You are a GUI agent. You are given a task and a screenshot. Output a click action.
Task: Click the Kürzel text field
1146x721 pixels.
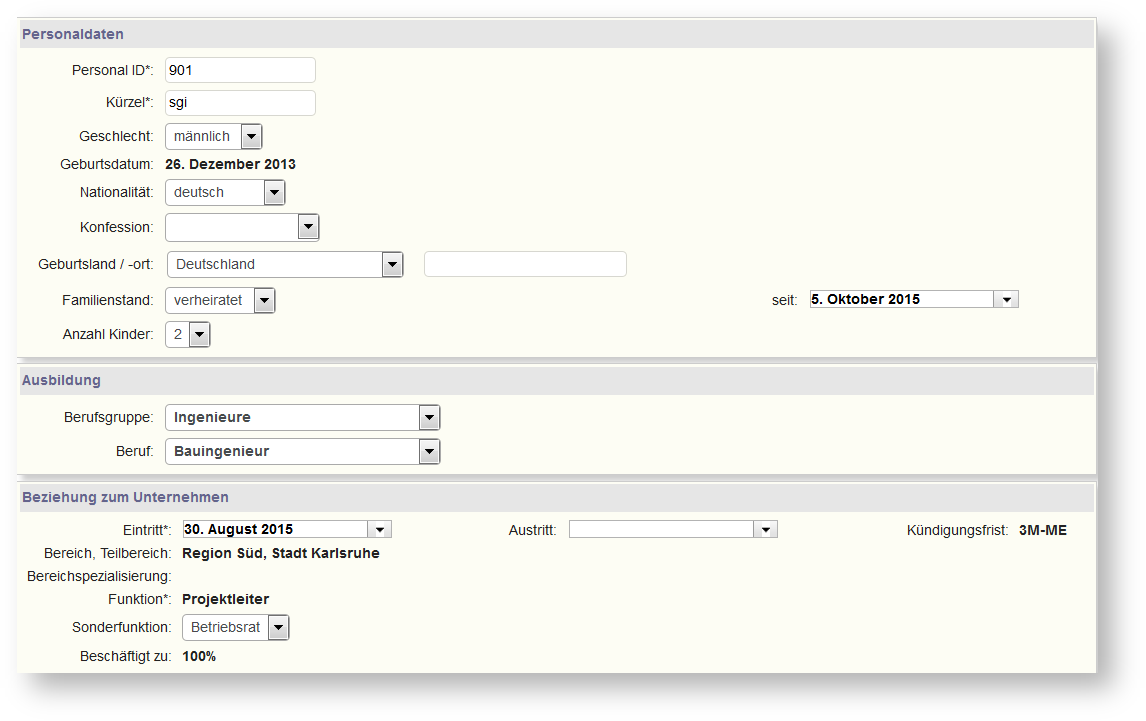tap(240, 103)
